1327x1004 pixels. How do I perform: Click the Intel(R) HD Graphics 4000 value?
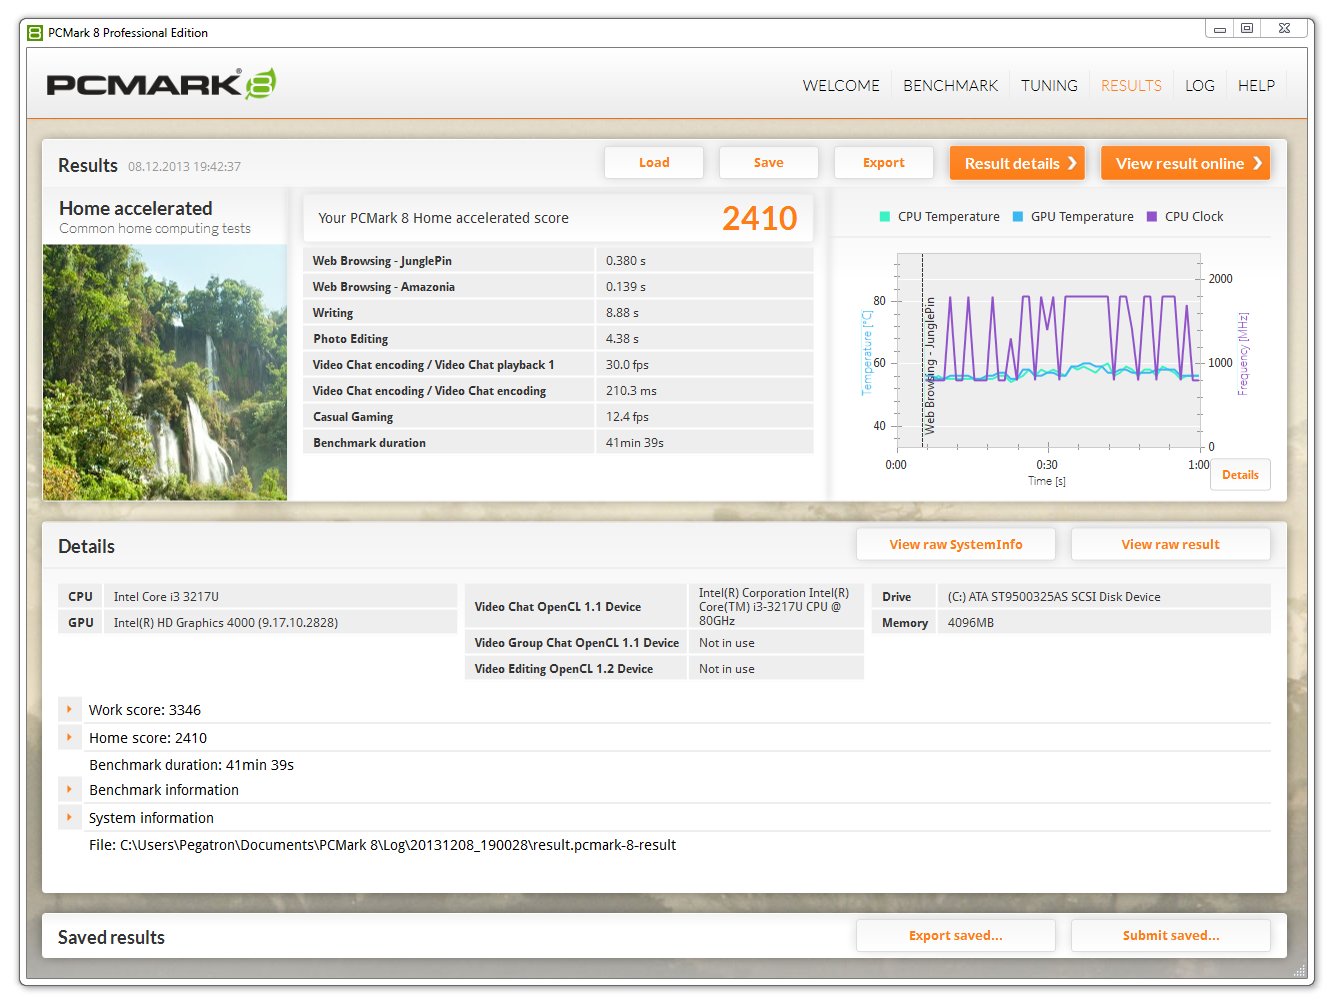click(226, 623)
